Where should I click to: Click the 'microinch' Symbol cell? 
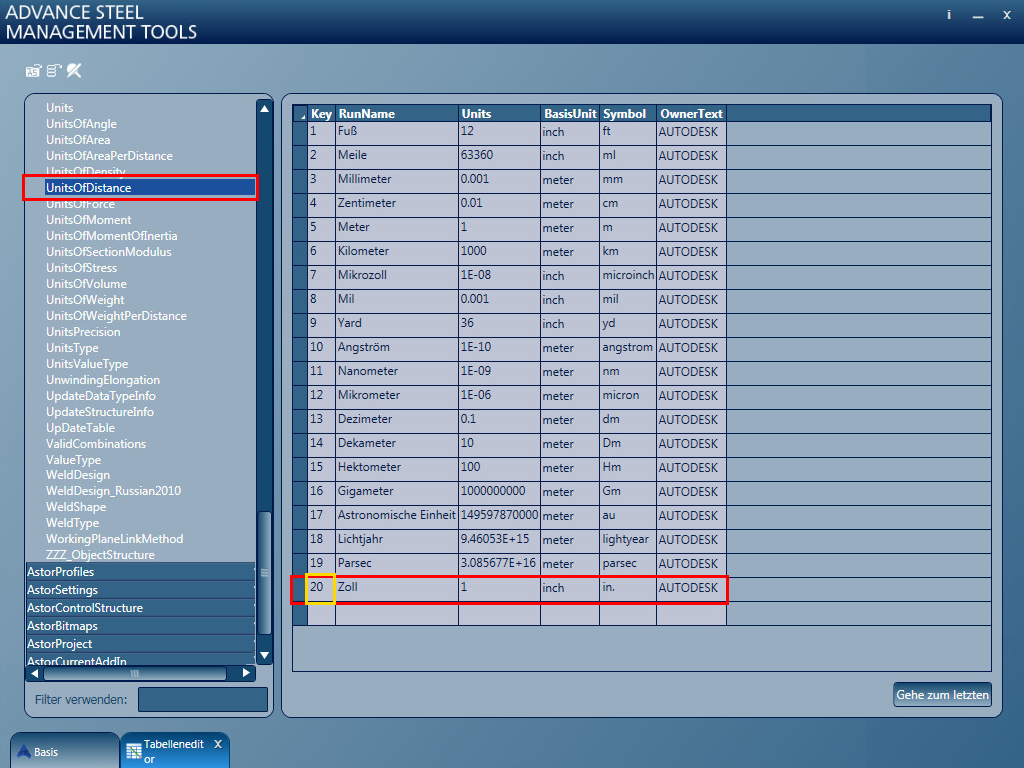pyautogui.click(x=628, y=276)
